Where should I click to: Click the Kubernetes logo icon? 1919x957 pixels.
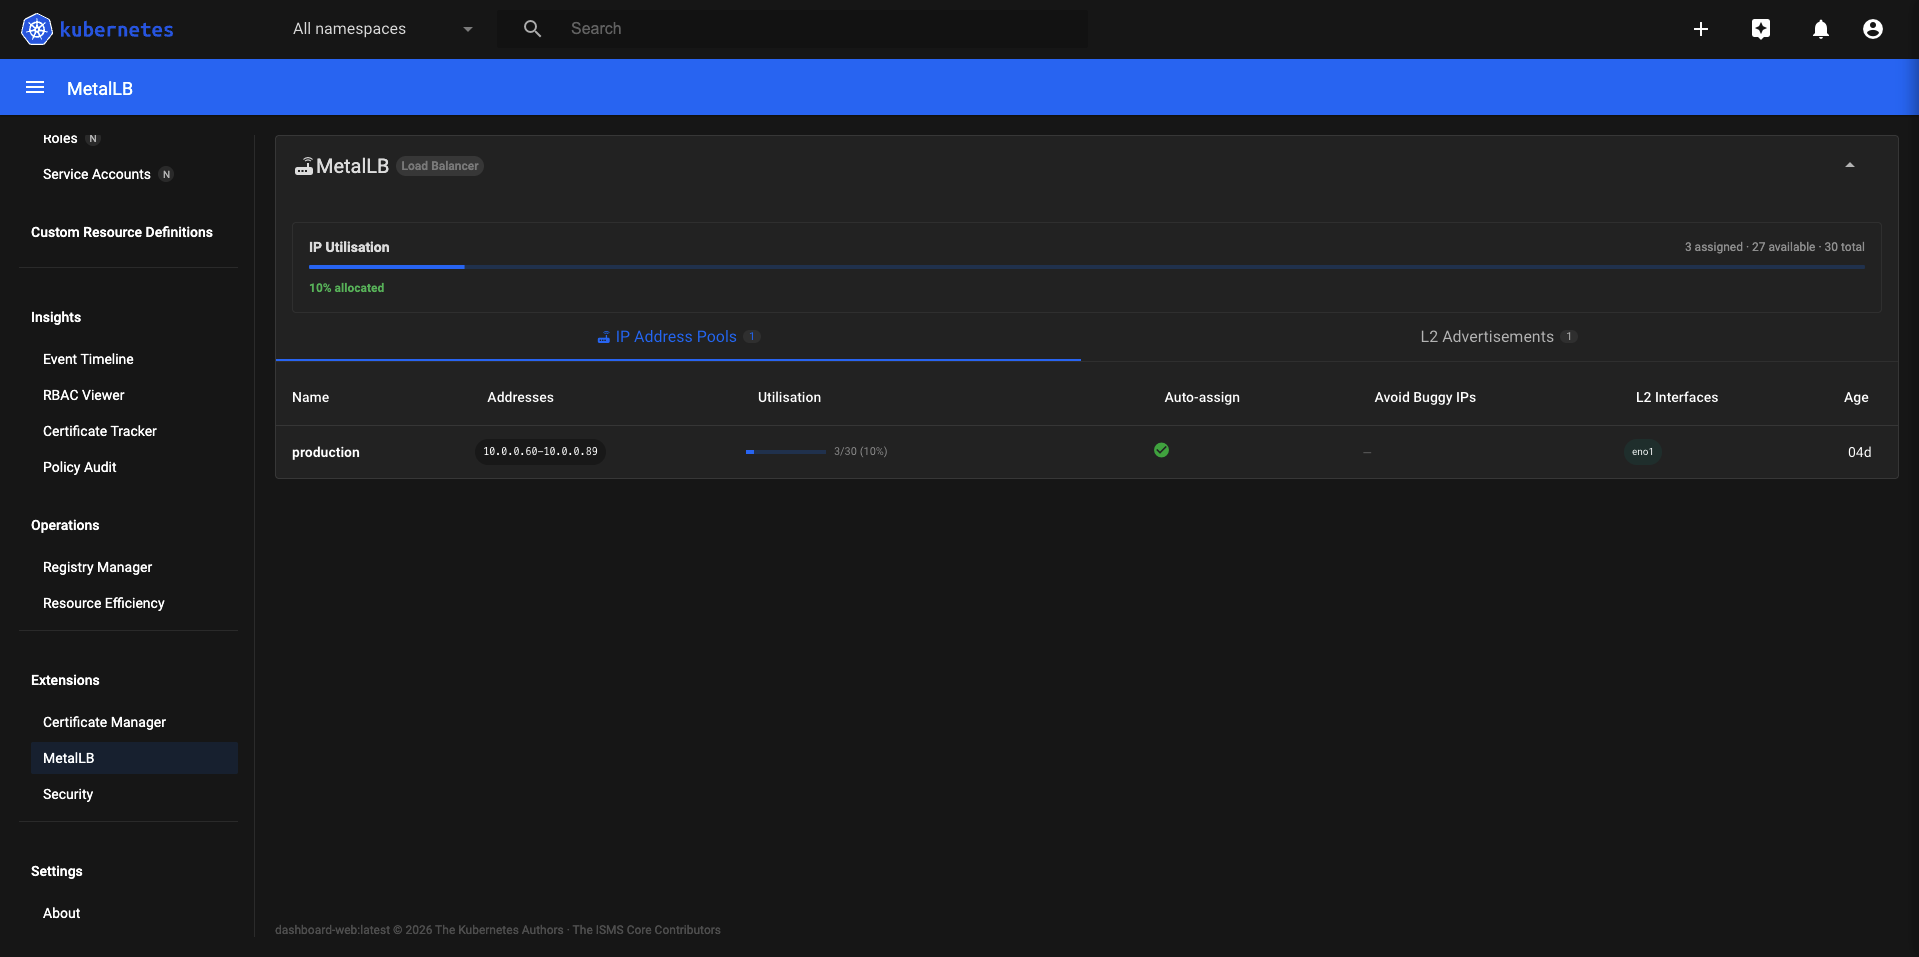tap(37, 29)
